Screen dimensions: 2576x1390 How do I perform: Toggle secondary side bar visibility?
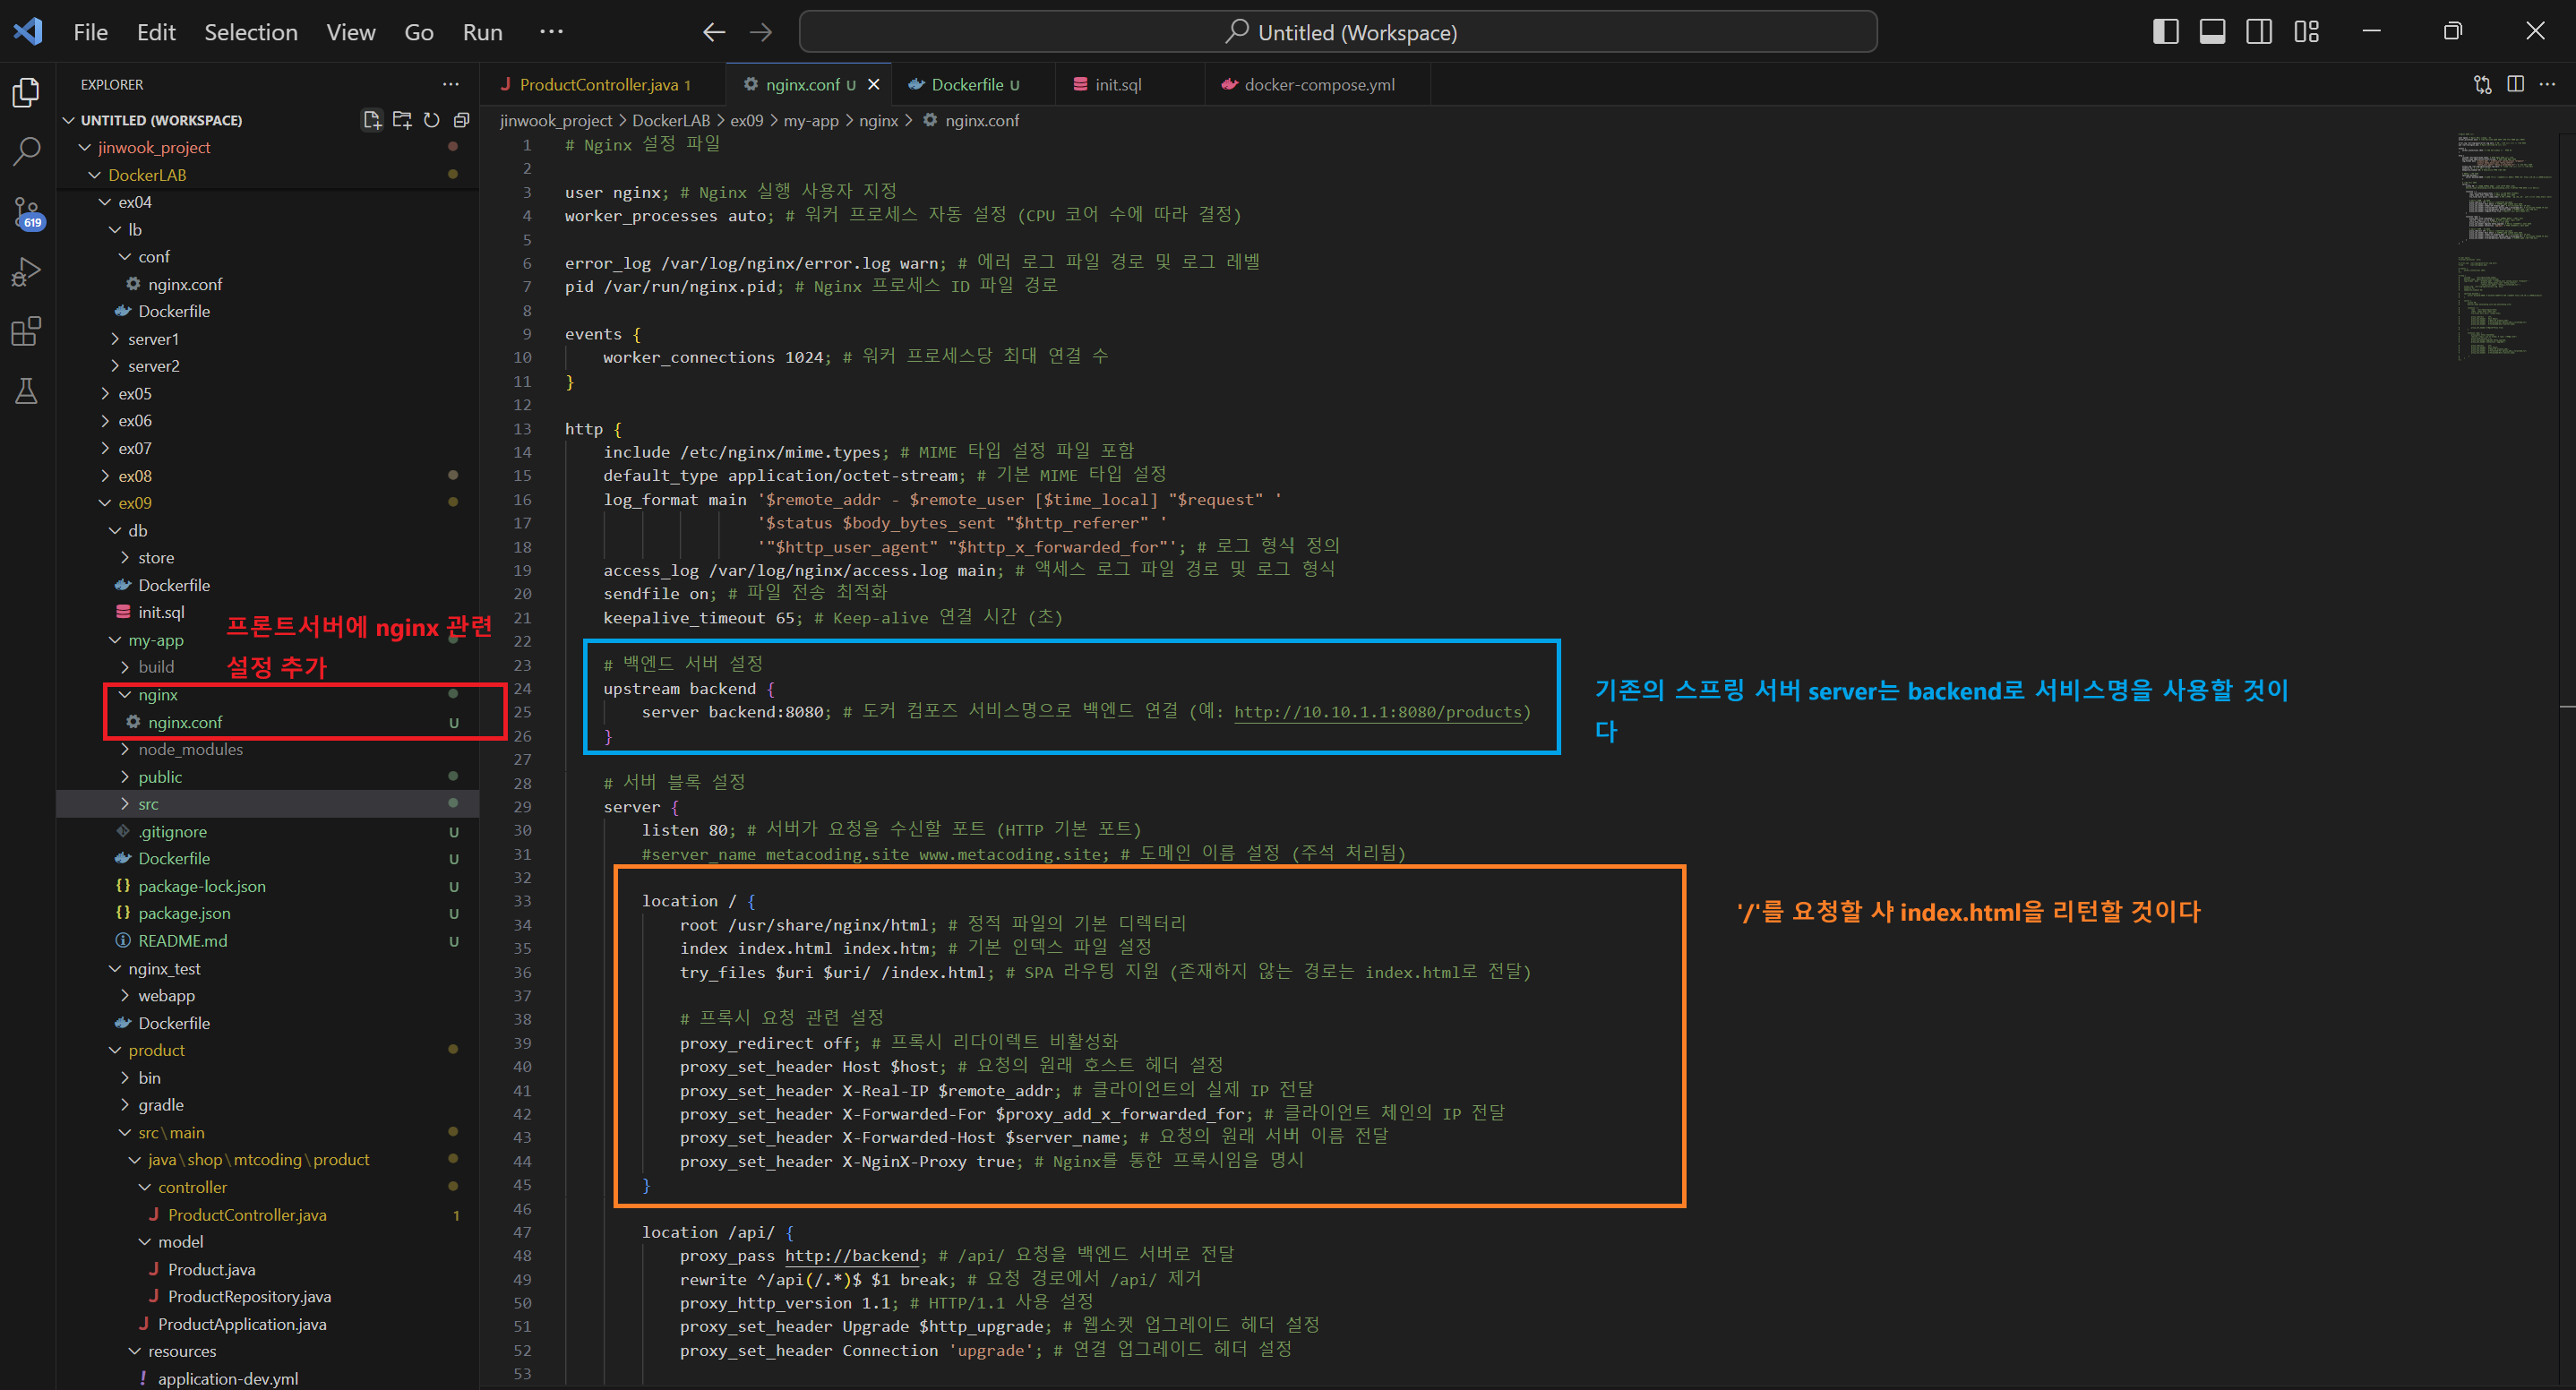point(2259,32)
